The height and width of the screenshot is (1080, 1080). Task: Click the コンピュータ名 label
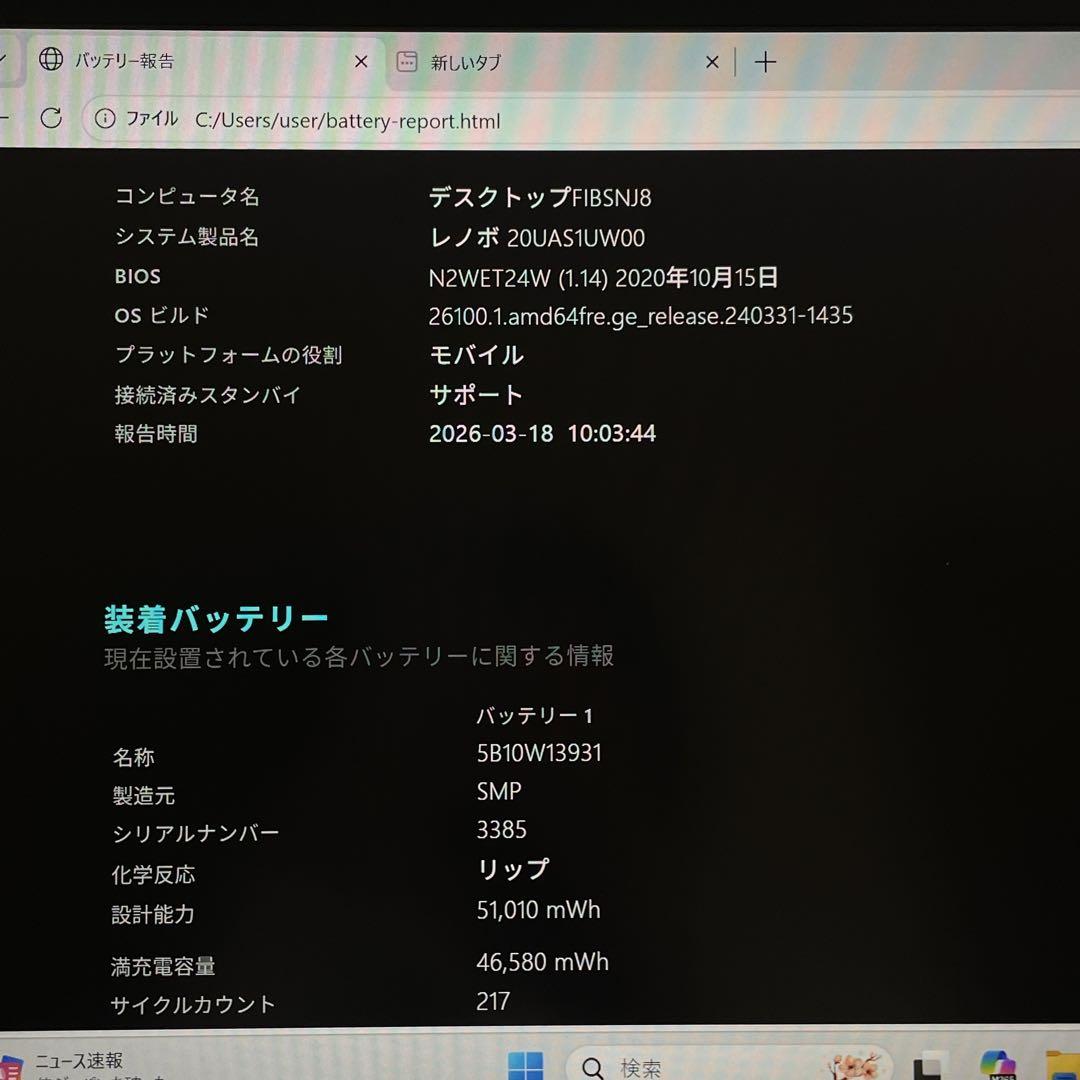[187, 196]
